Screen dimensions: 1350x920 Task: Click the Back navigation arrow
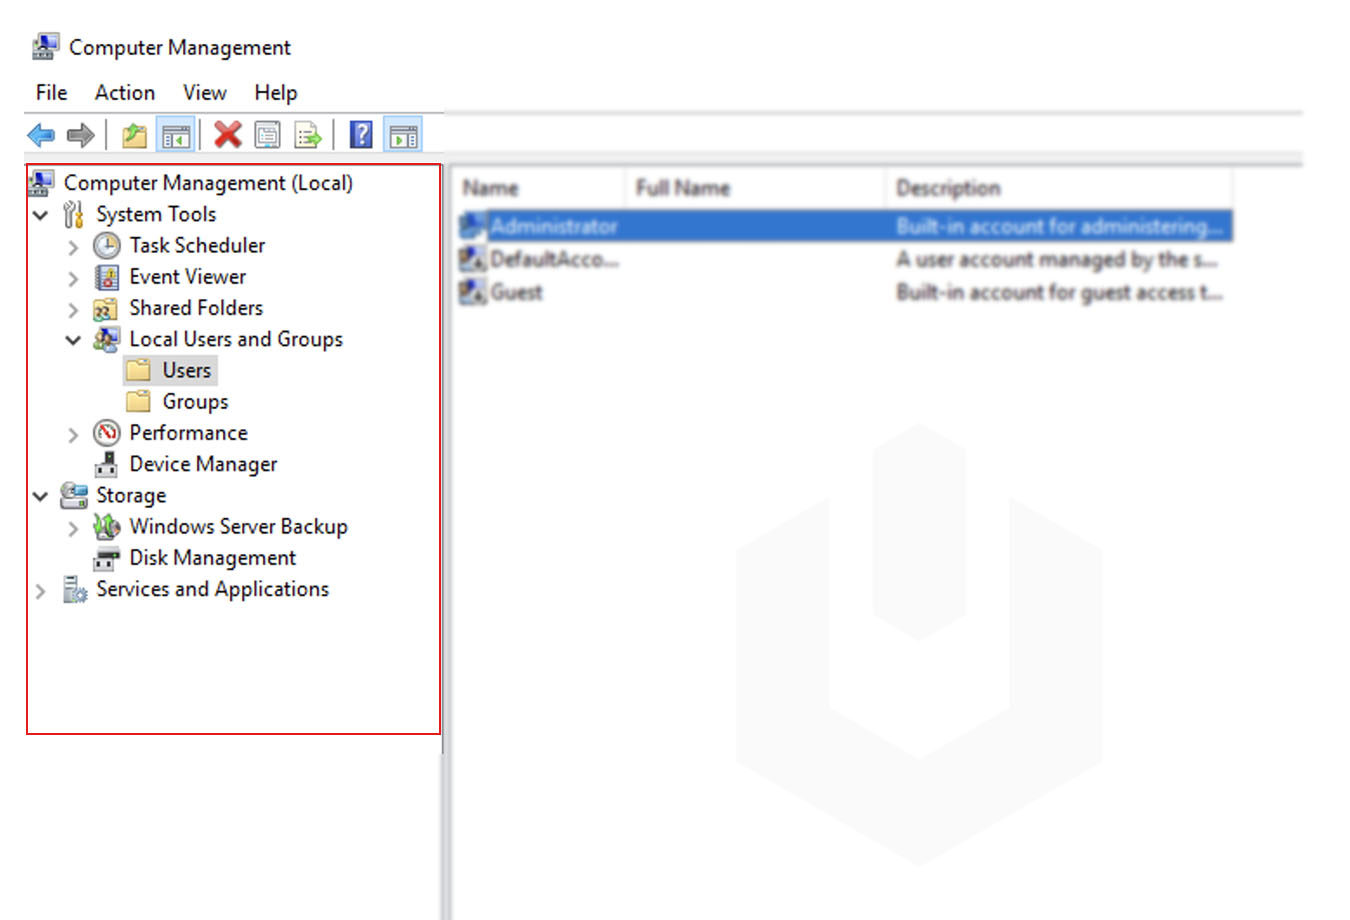pos(41,134)
